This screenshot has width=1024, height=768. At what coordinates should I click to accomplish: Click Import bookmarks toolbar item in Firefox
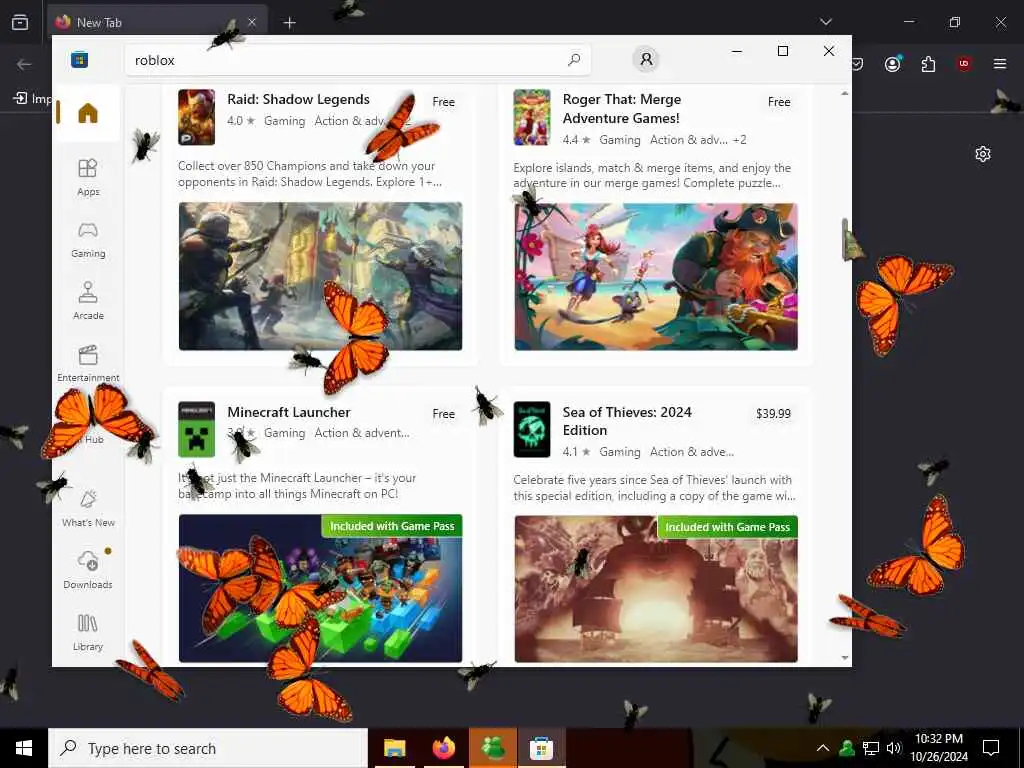32,99
